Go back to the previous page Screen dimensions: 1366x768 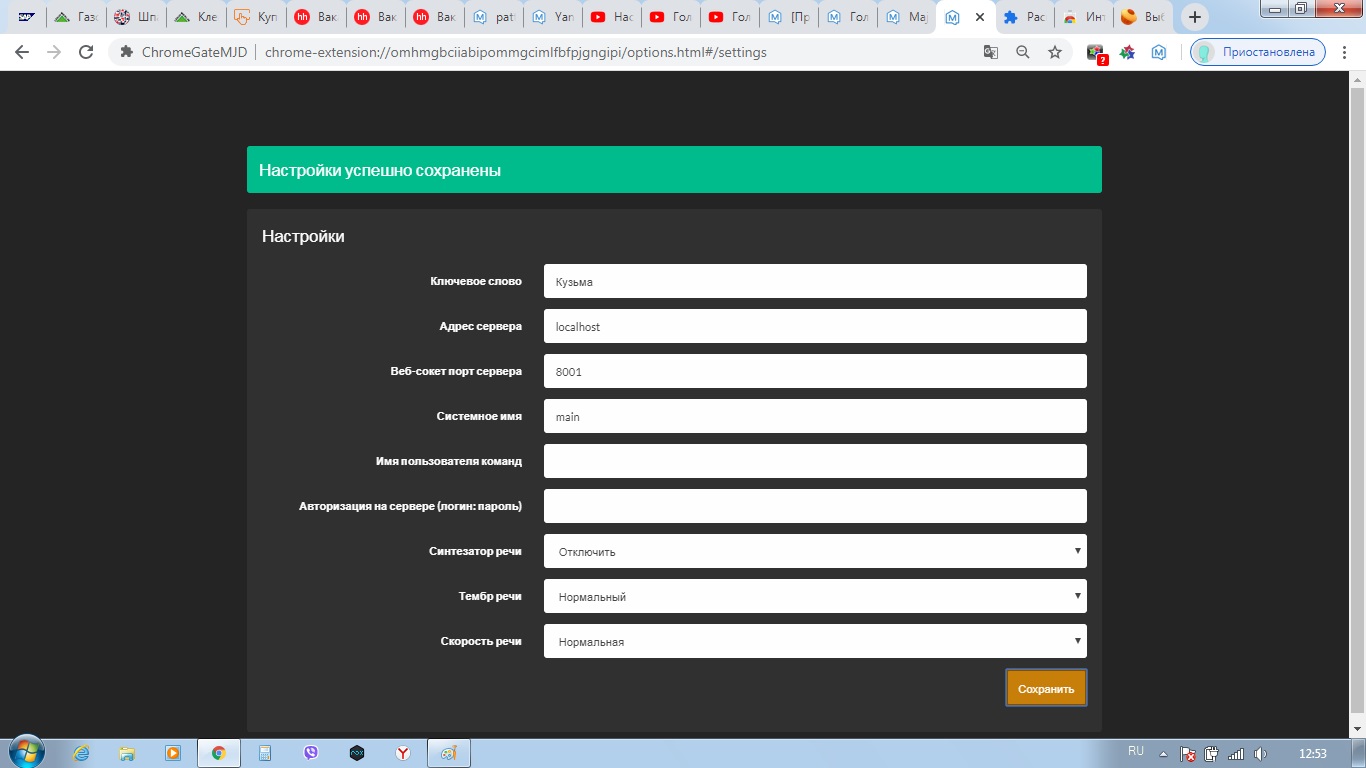click(x=22, y=52)
